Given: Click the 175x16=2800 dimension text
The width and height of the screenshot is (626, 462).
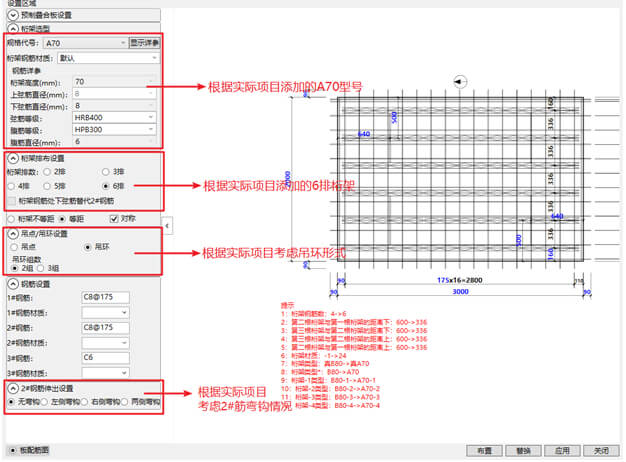Looking at the screenshot, I should [460, 280].
